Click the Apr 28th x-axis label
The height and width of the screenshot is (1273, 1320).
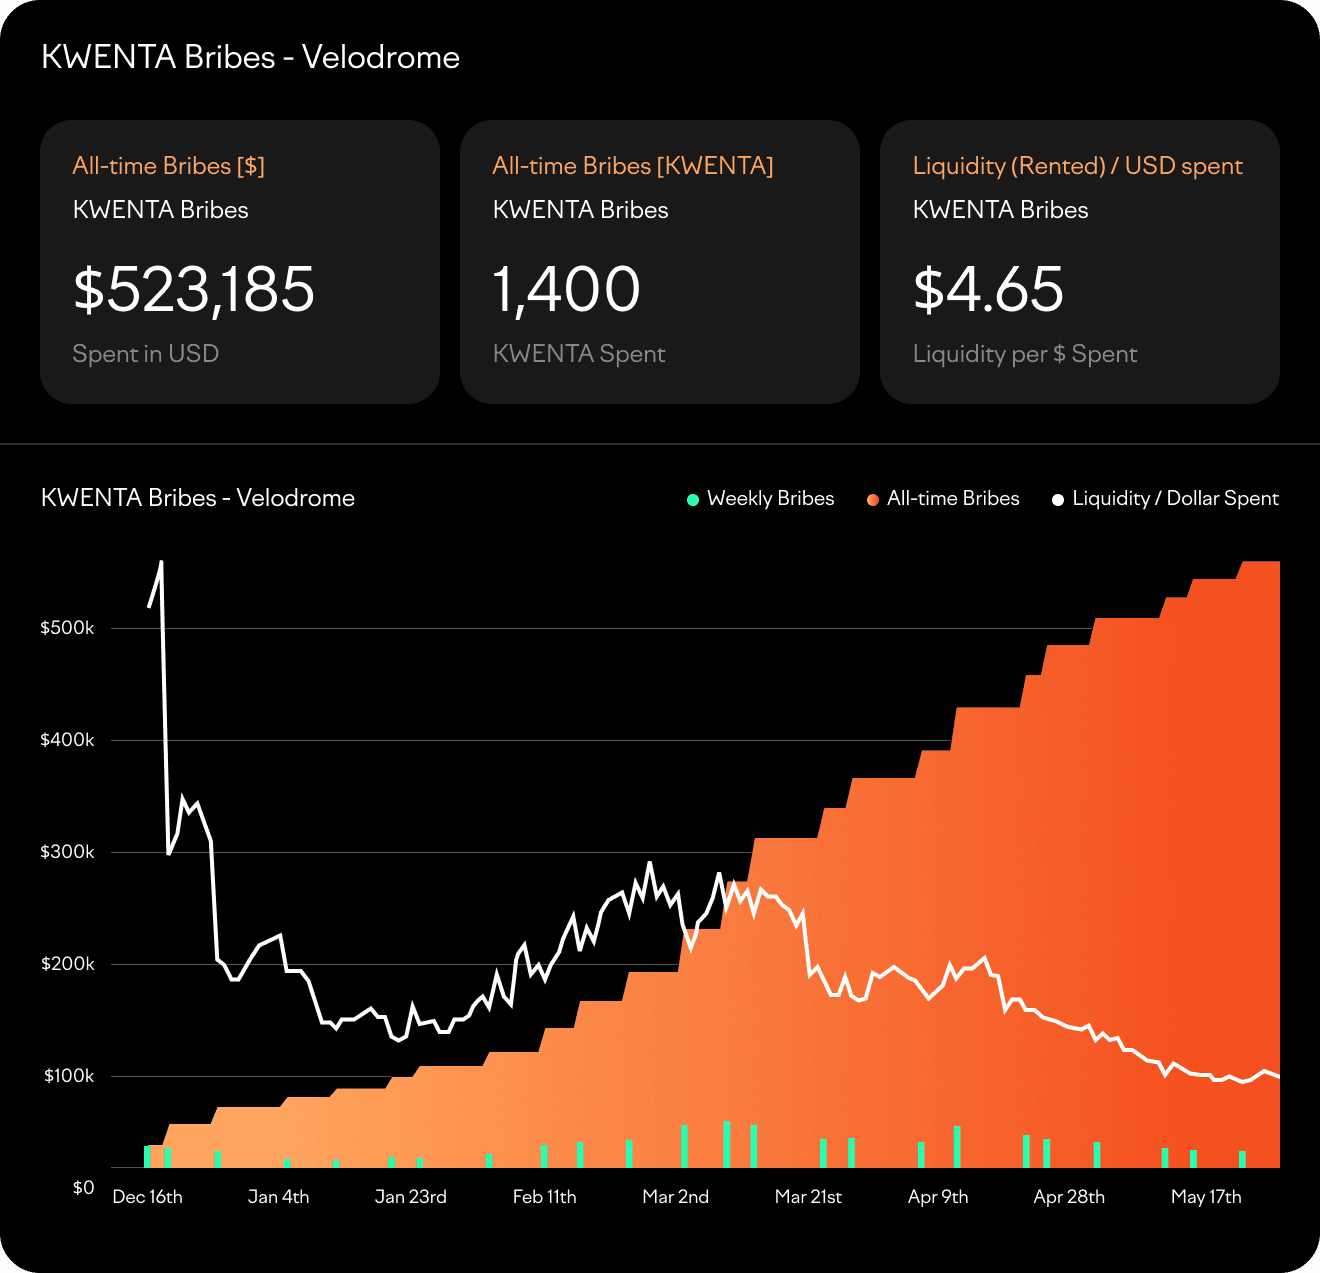point(1070,1197)
